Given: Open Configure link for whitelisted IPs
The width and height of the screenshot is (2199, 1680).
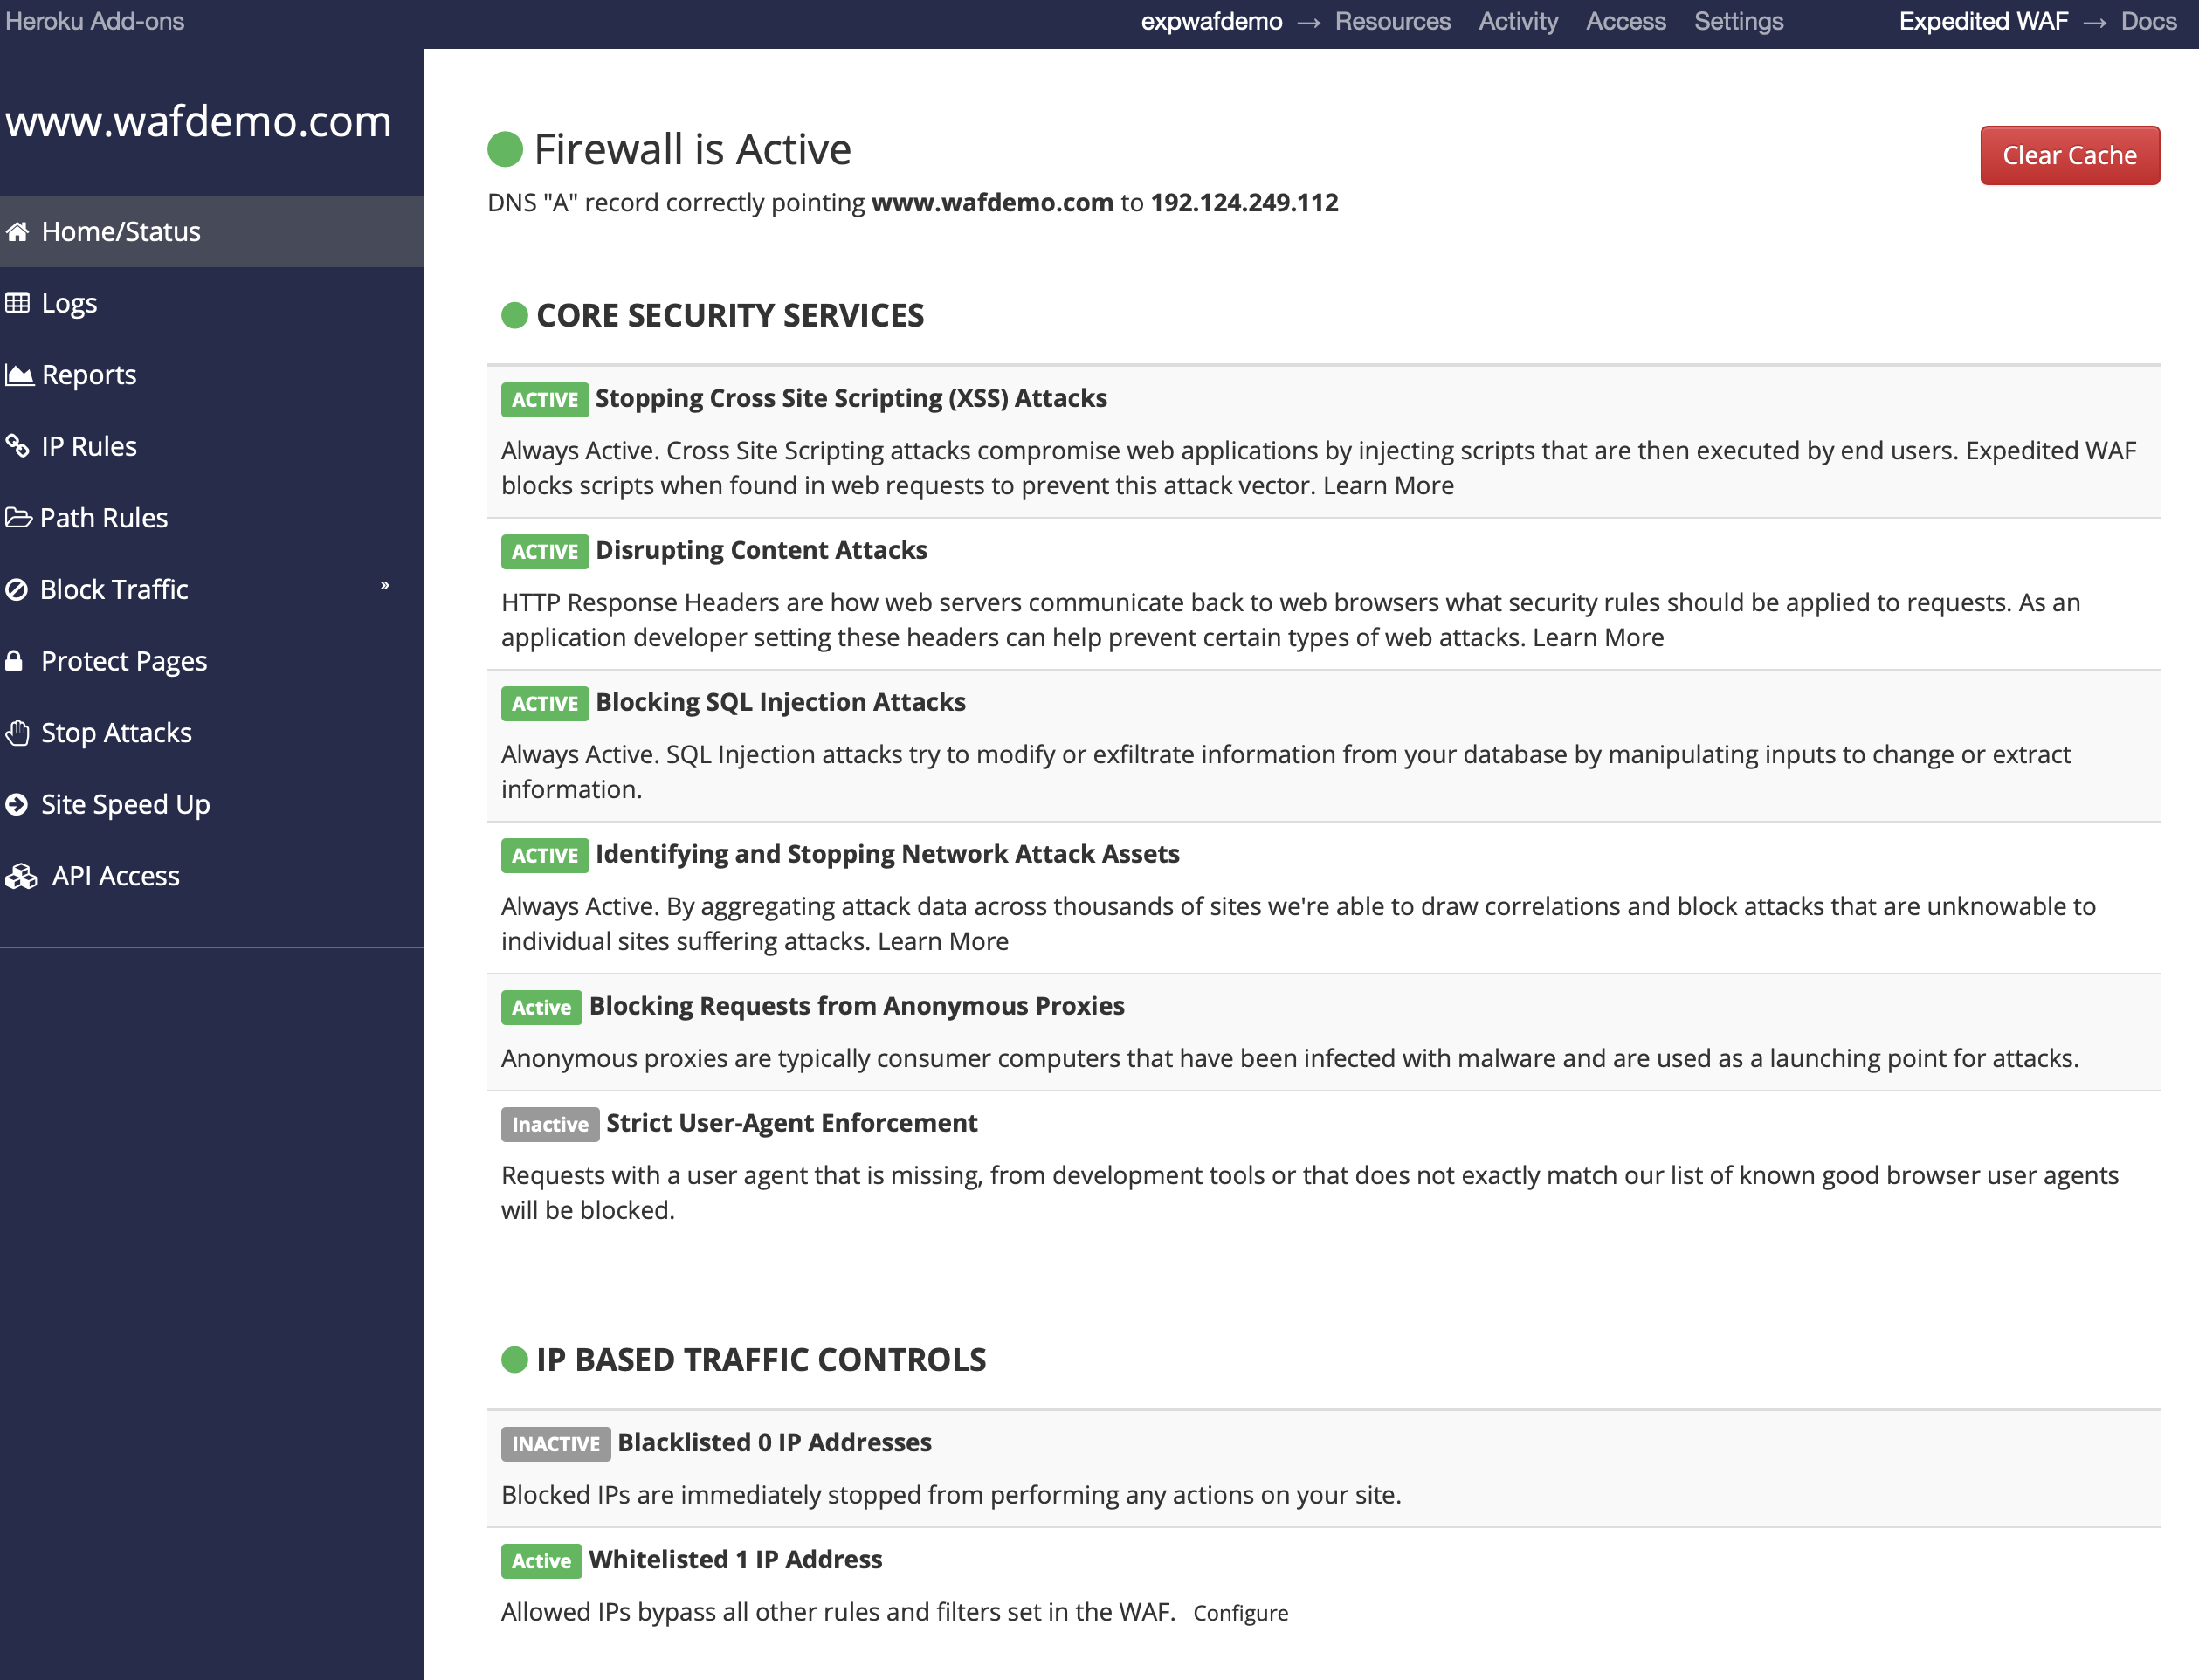Looking at the screenshot, I should 1240,1614.
